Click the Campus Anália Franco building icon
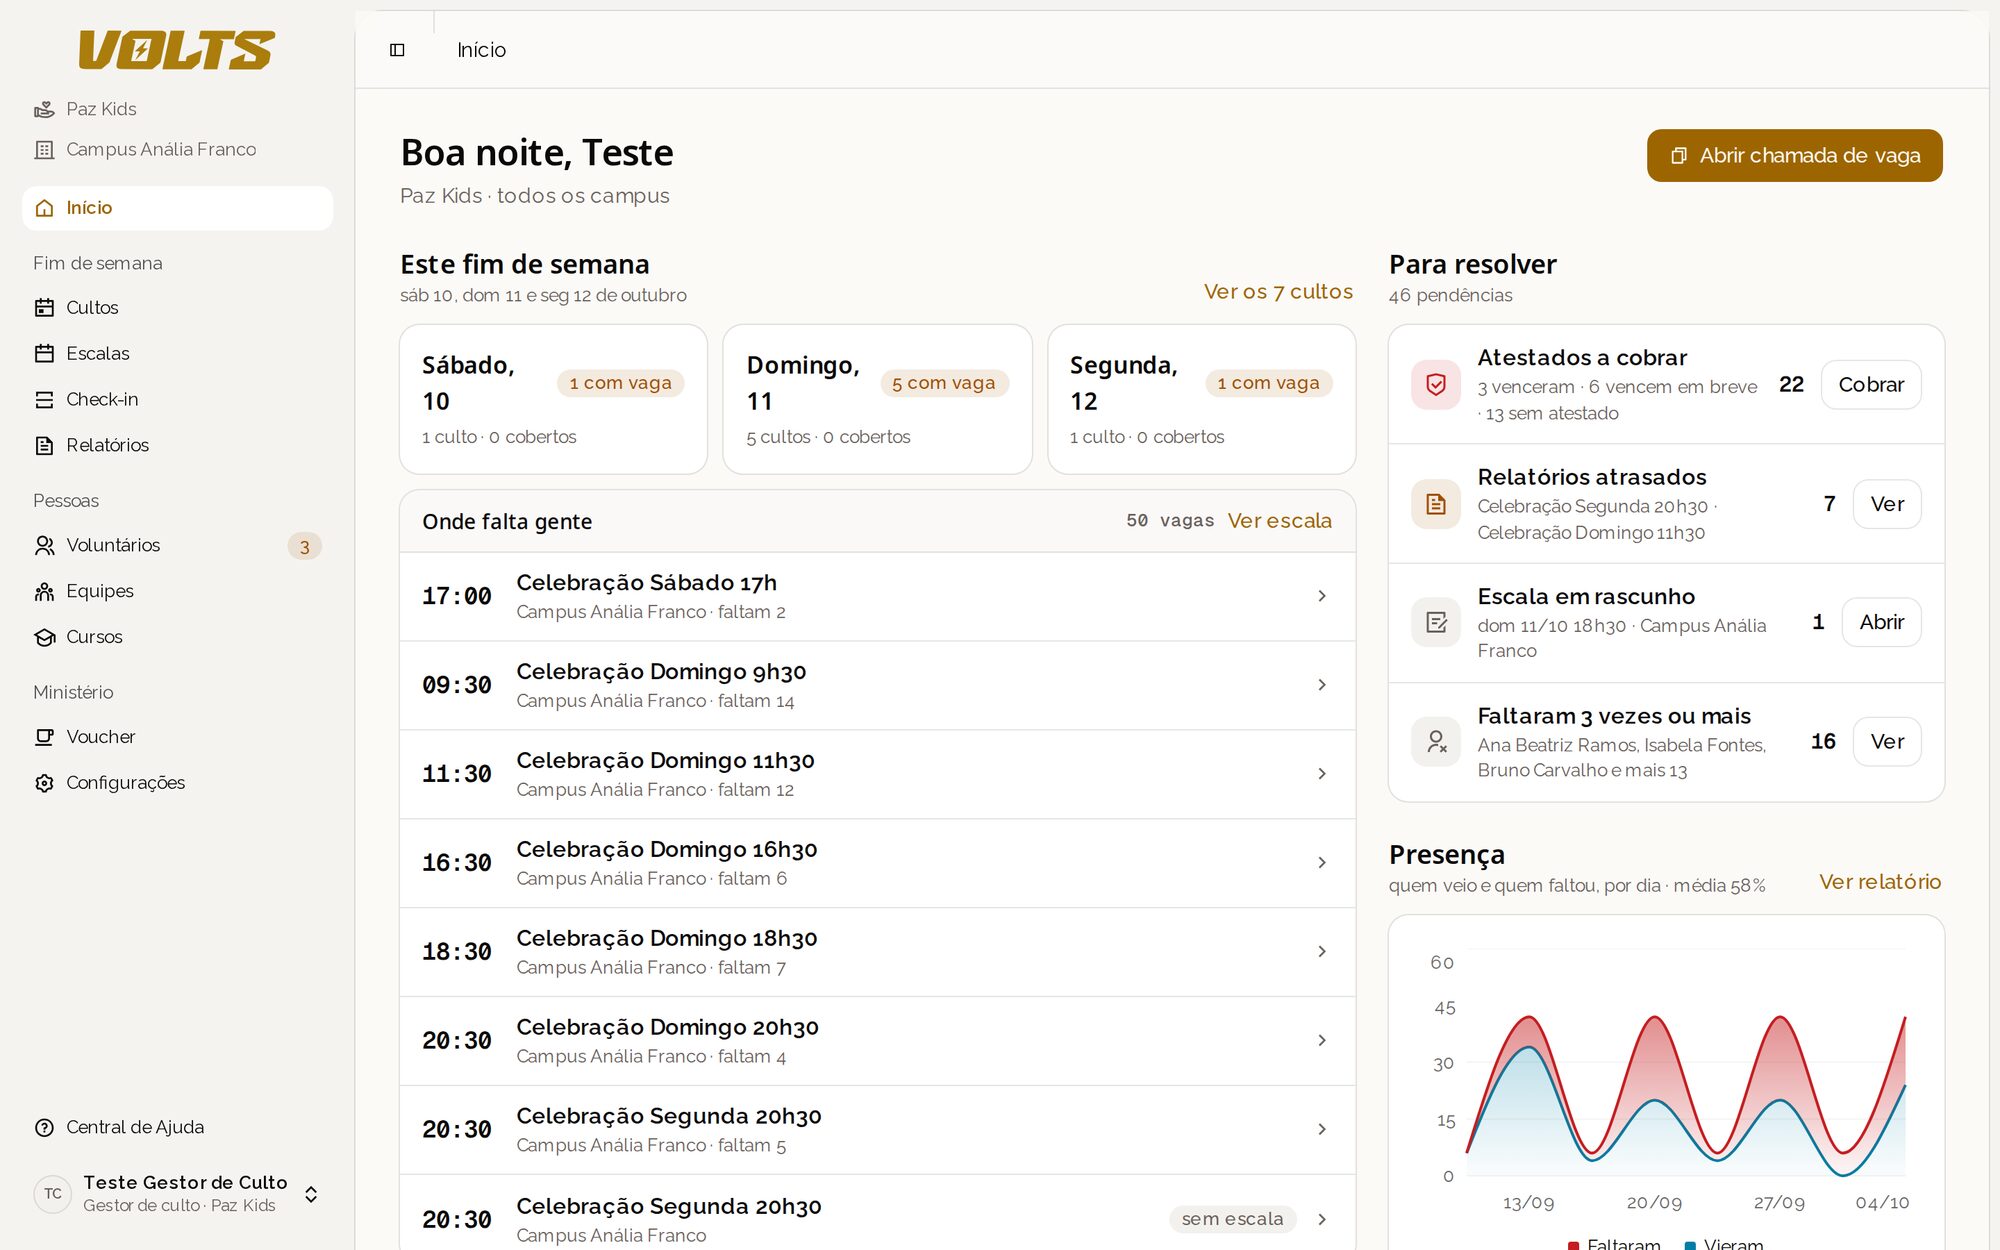This screenshot has height=1250, width=2000. click(44, 150)
